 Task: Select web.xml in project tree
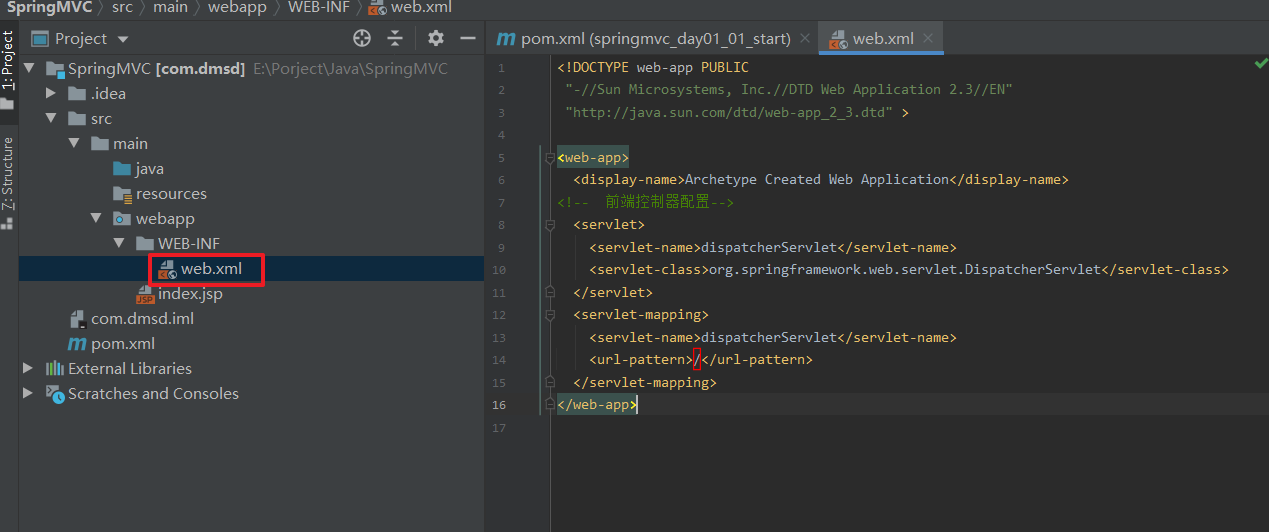pyautogui.click(x=211, y=269)
